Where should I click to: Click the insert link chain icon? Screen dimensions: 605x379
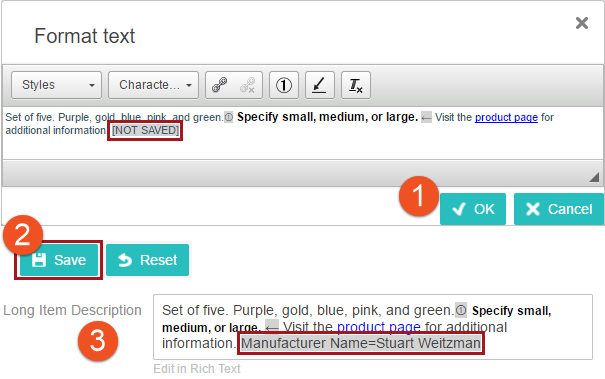coord(220,85)
